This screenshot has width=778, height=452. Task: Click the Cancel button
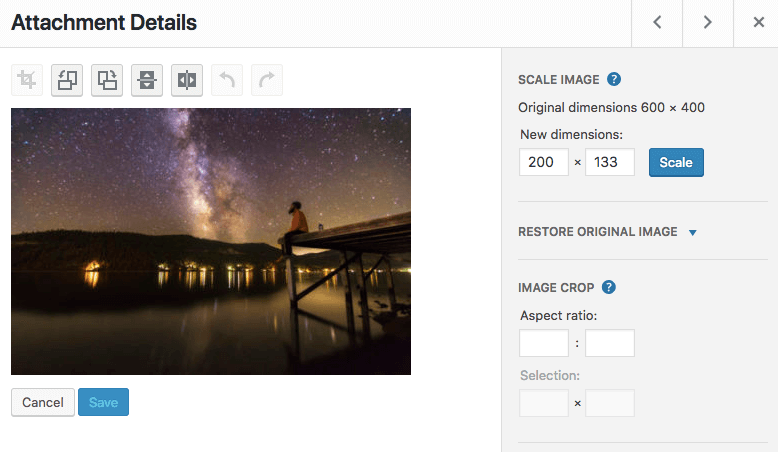43,402
